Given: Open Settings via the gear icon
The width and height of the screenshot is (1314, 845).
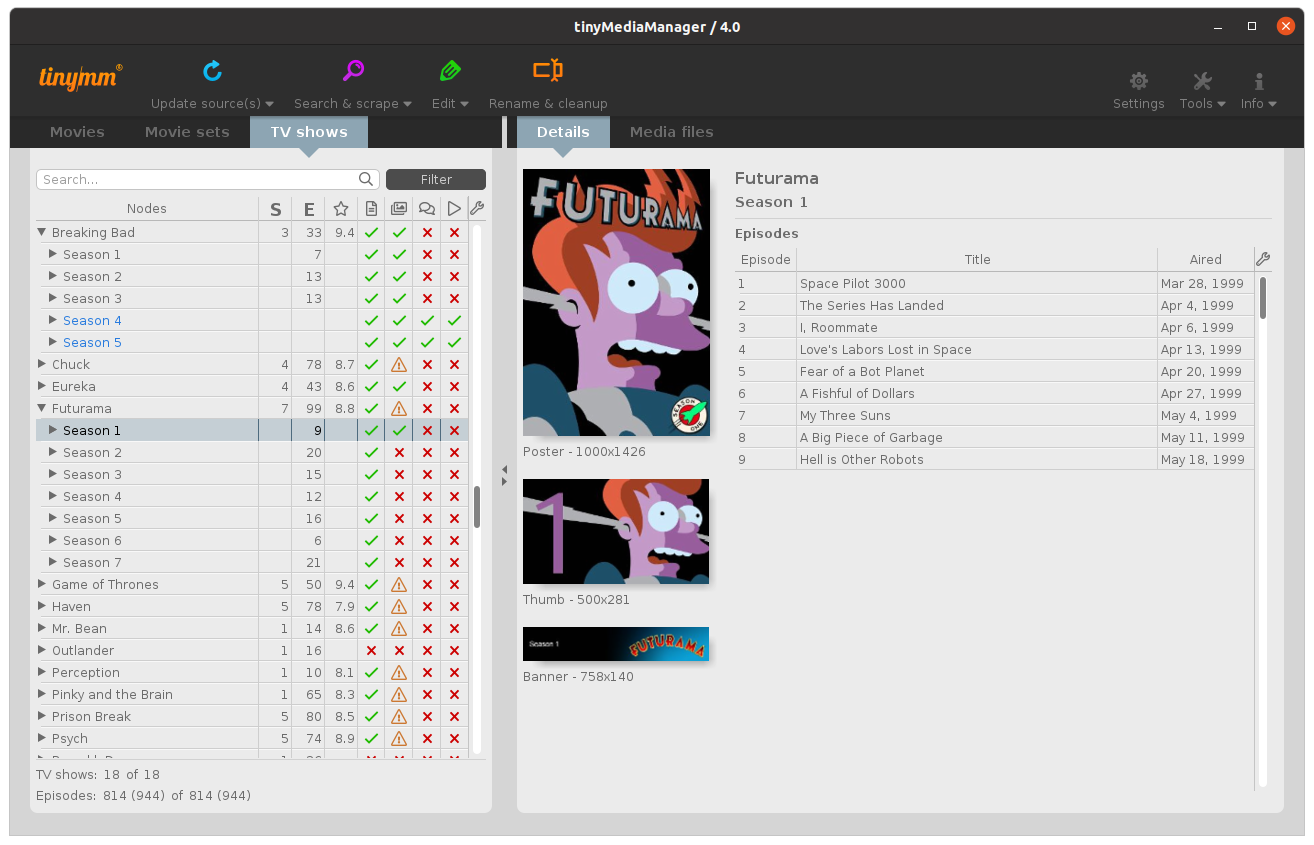Looking at the screenshot, I should pyautogui.click(x=1138, y=82).
